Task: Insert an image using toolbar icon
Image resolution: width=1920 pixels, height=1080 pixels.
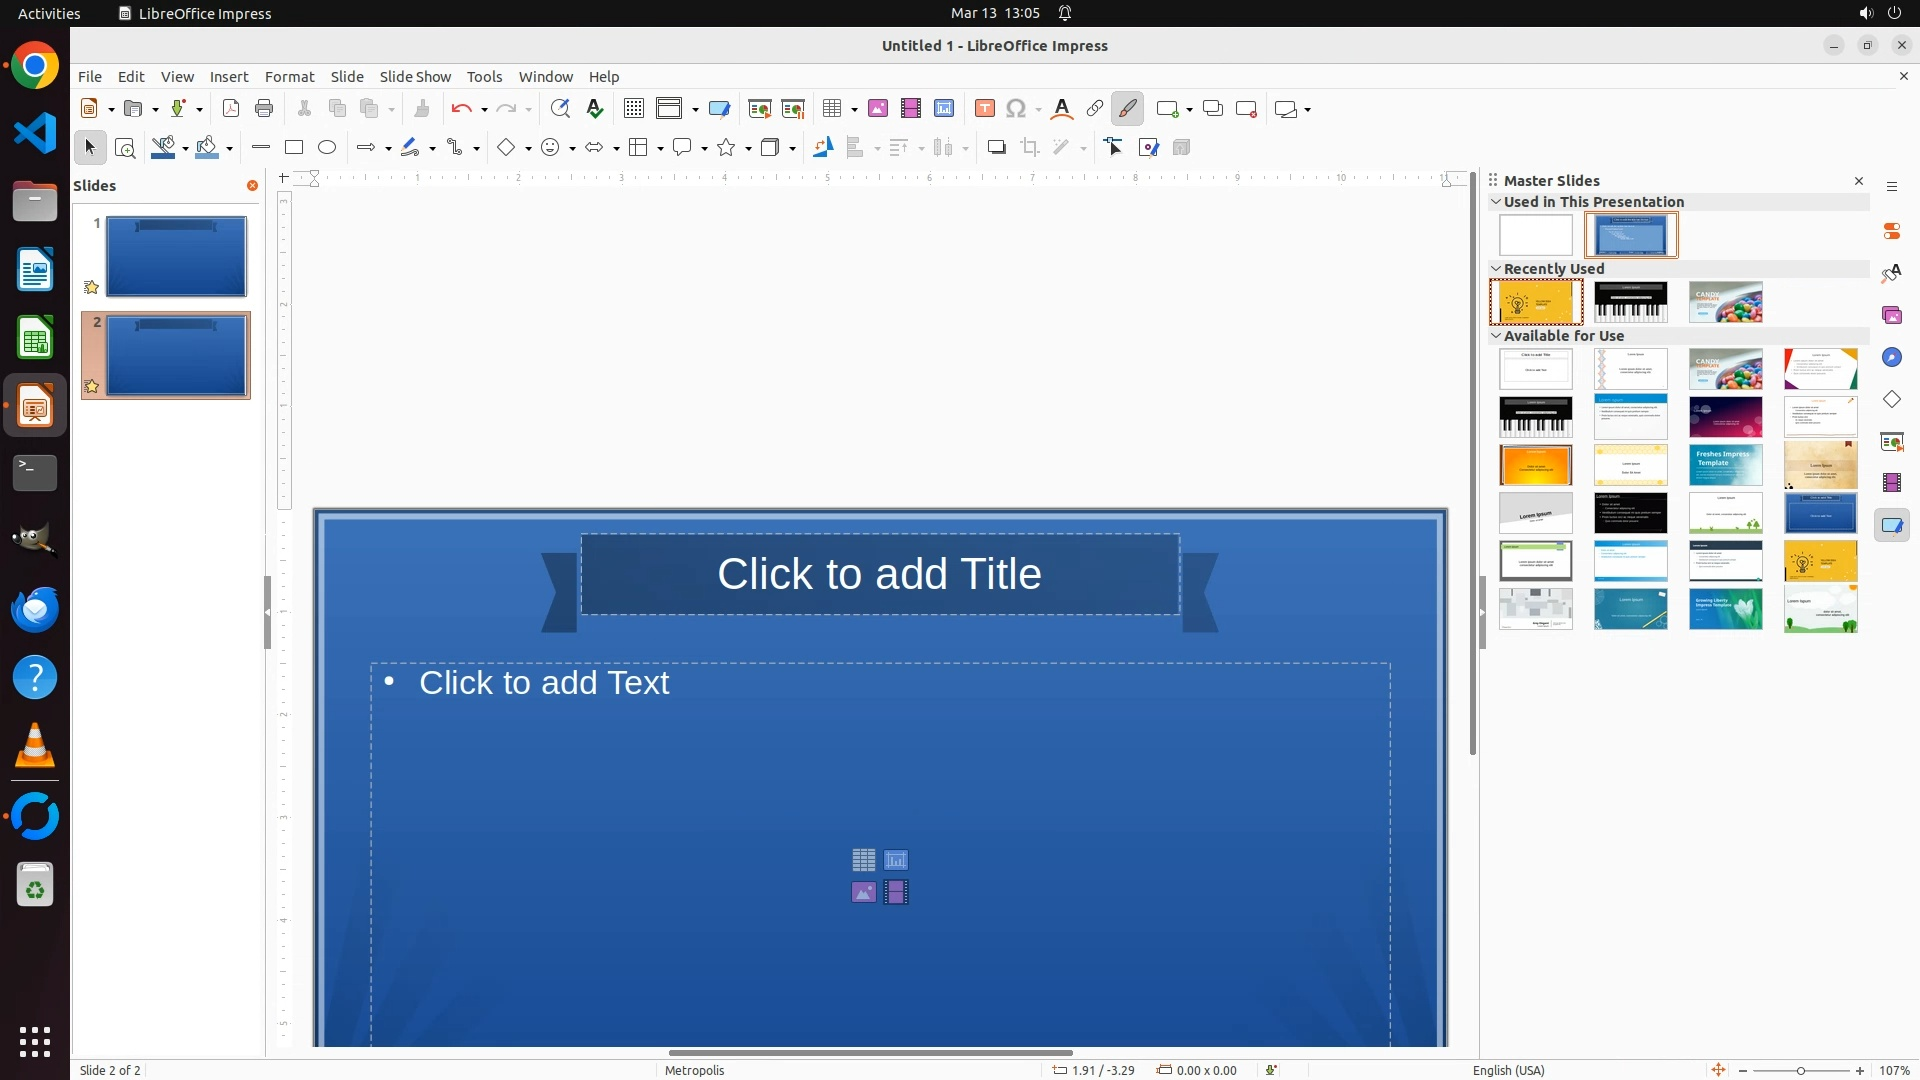Action: point(878,109)
